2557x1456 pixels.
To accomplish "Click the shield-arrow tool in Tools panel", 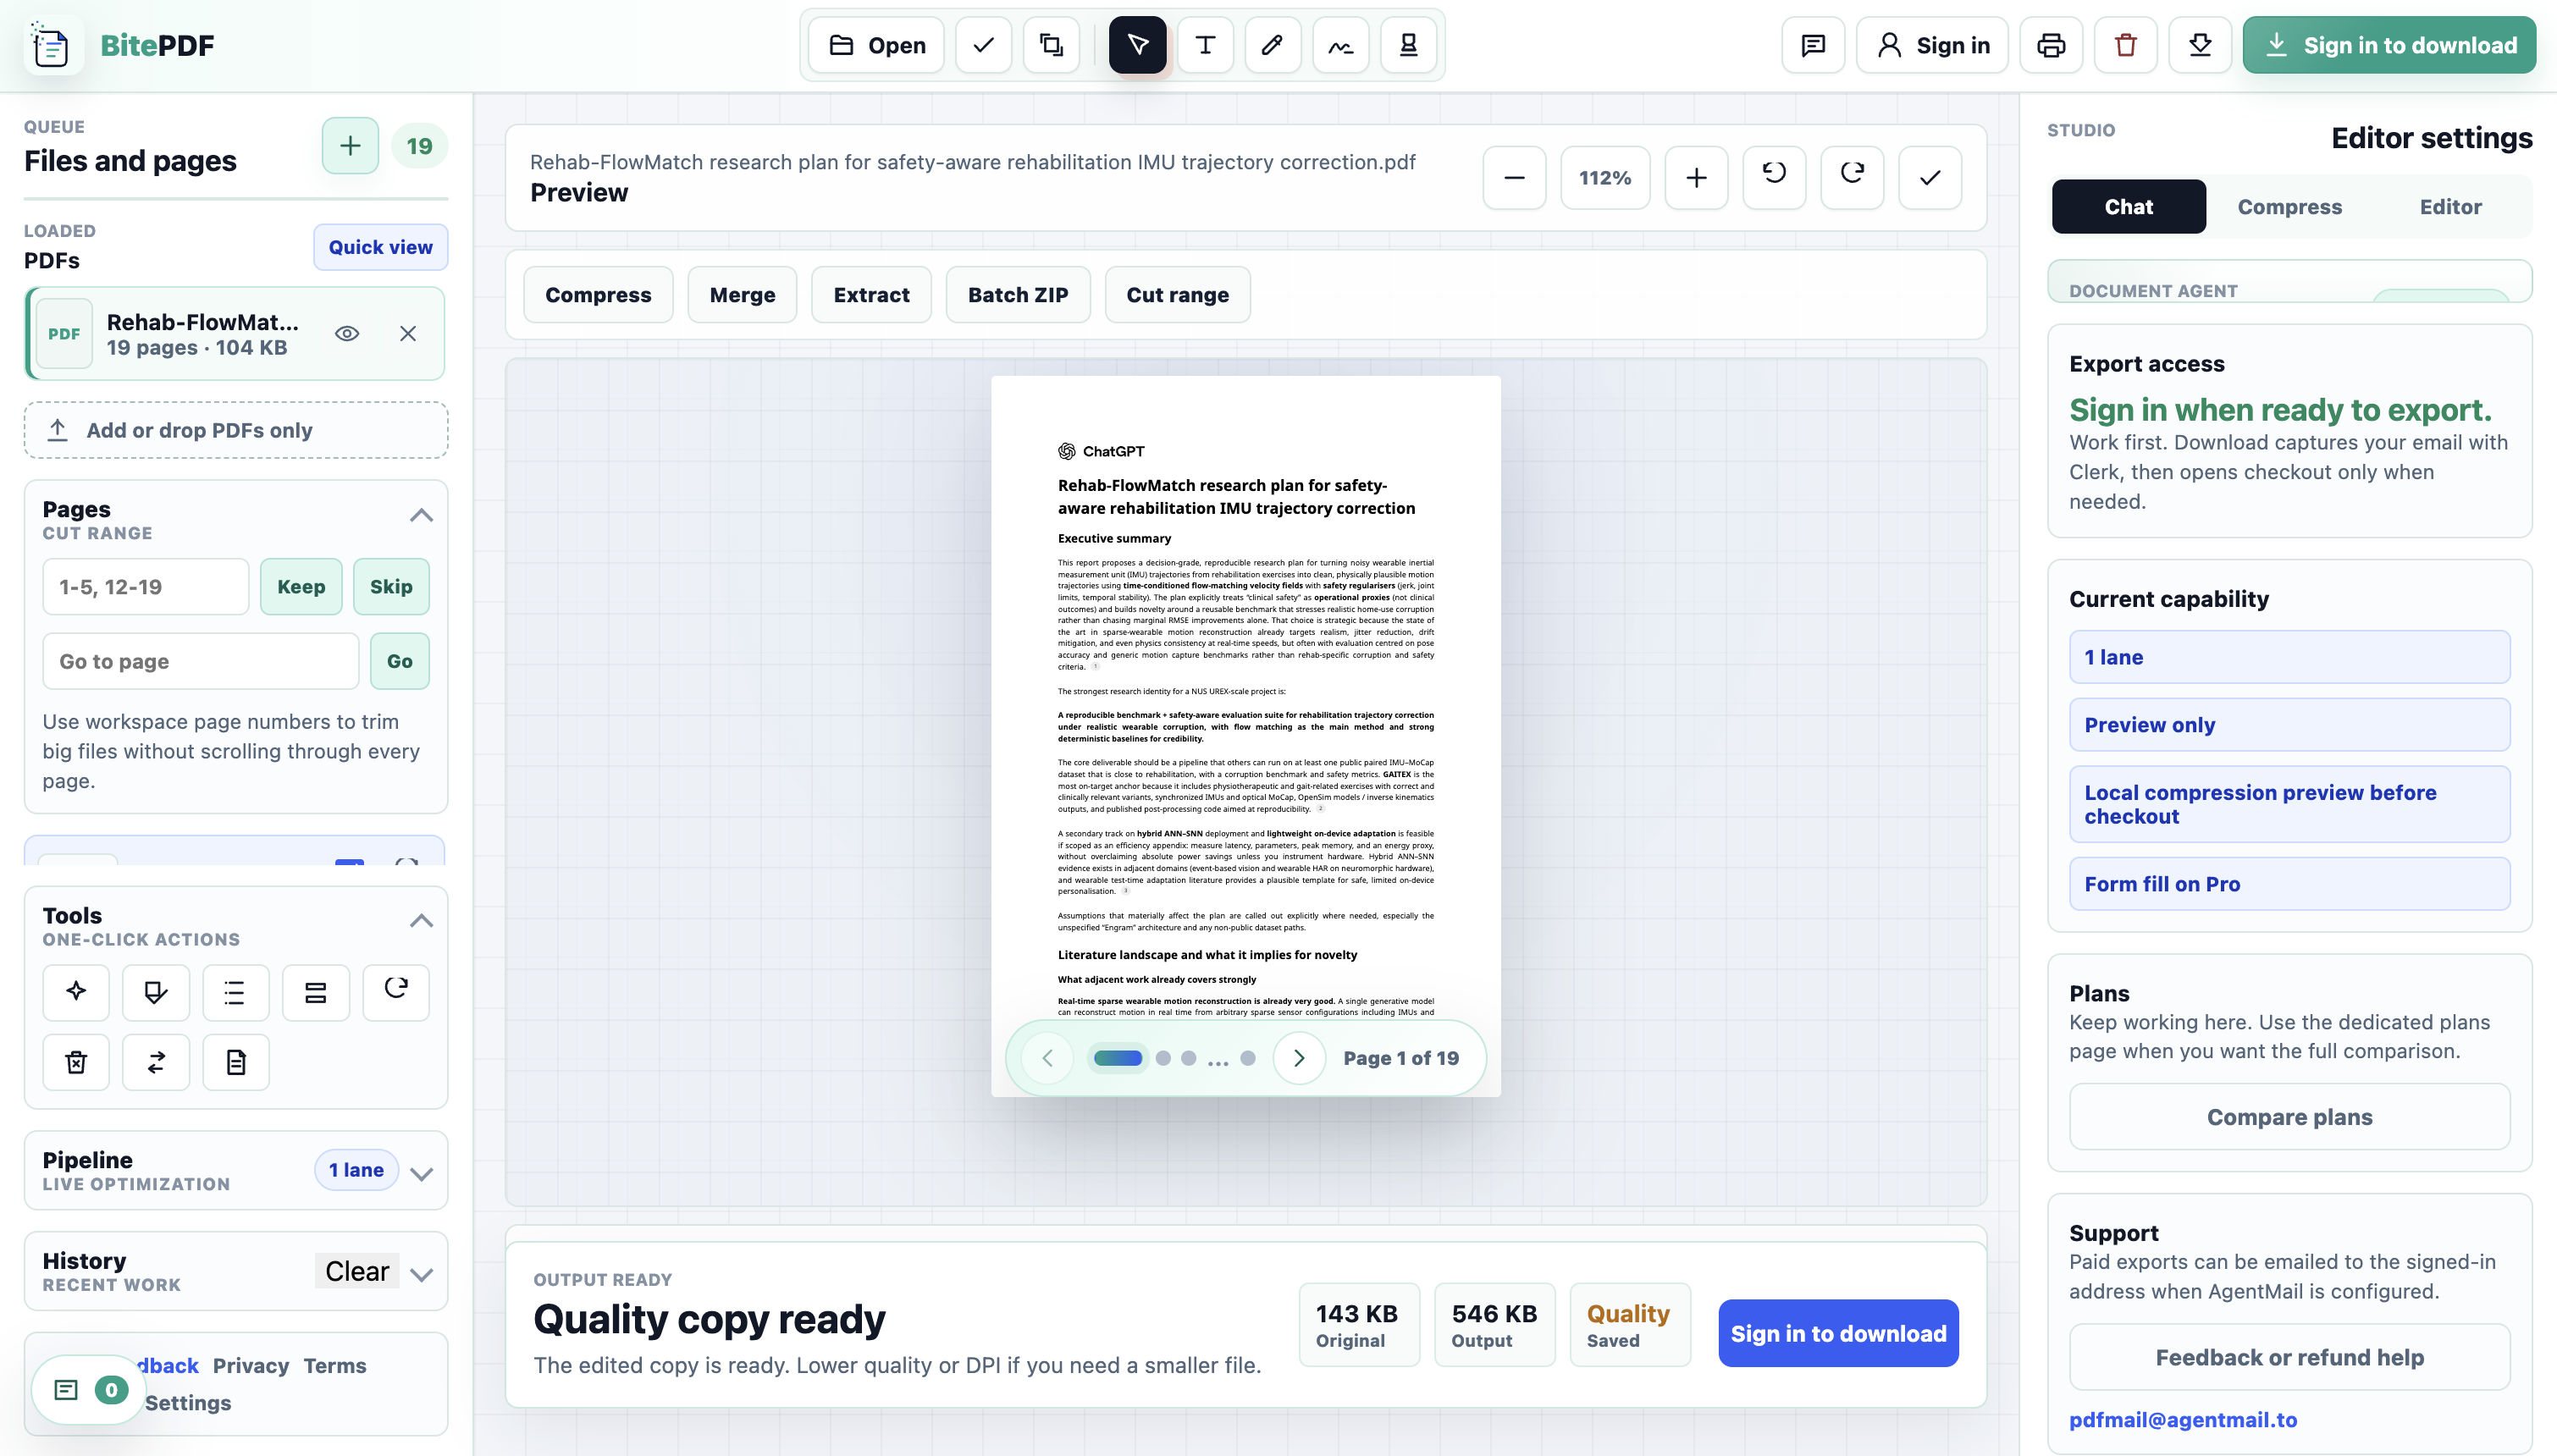I will click(156, 992).
